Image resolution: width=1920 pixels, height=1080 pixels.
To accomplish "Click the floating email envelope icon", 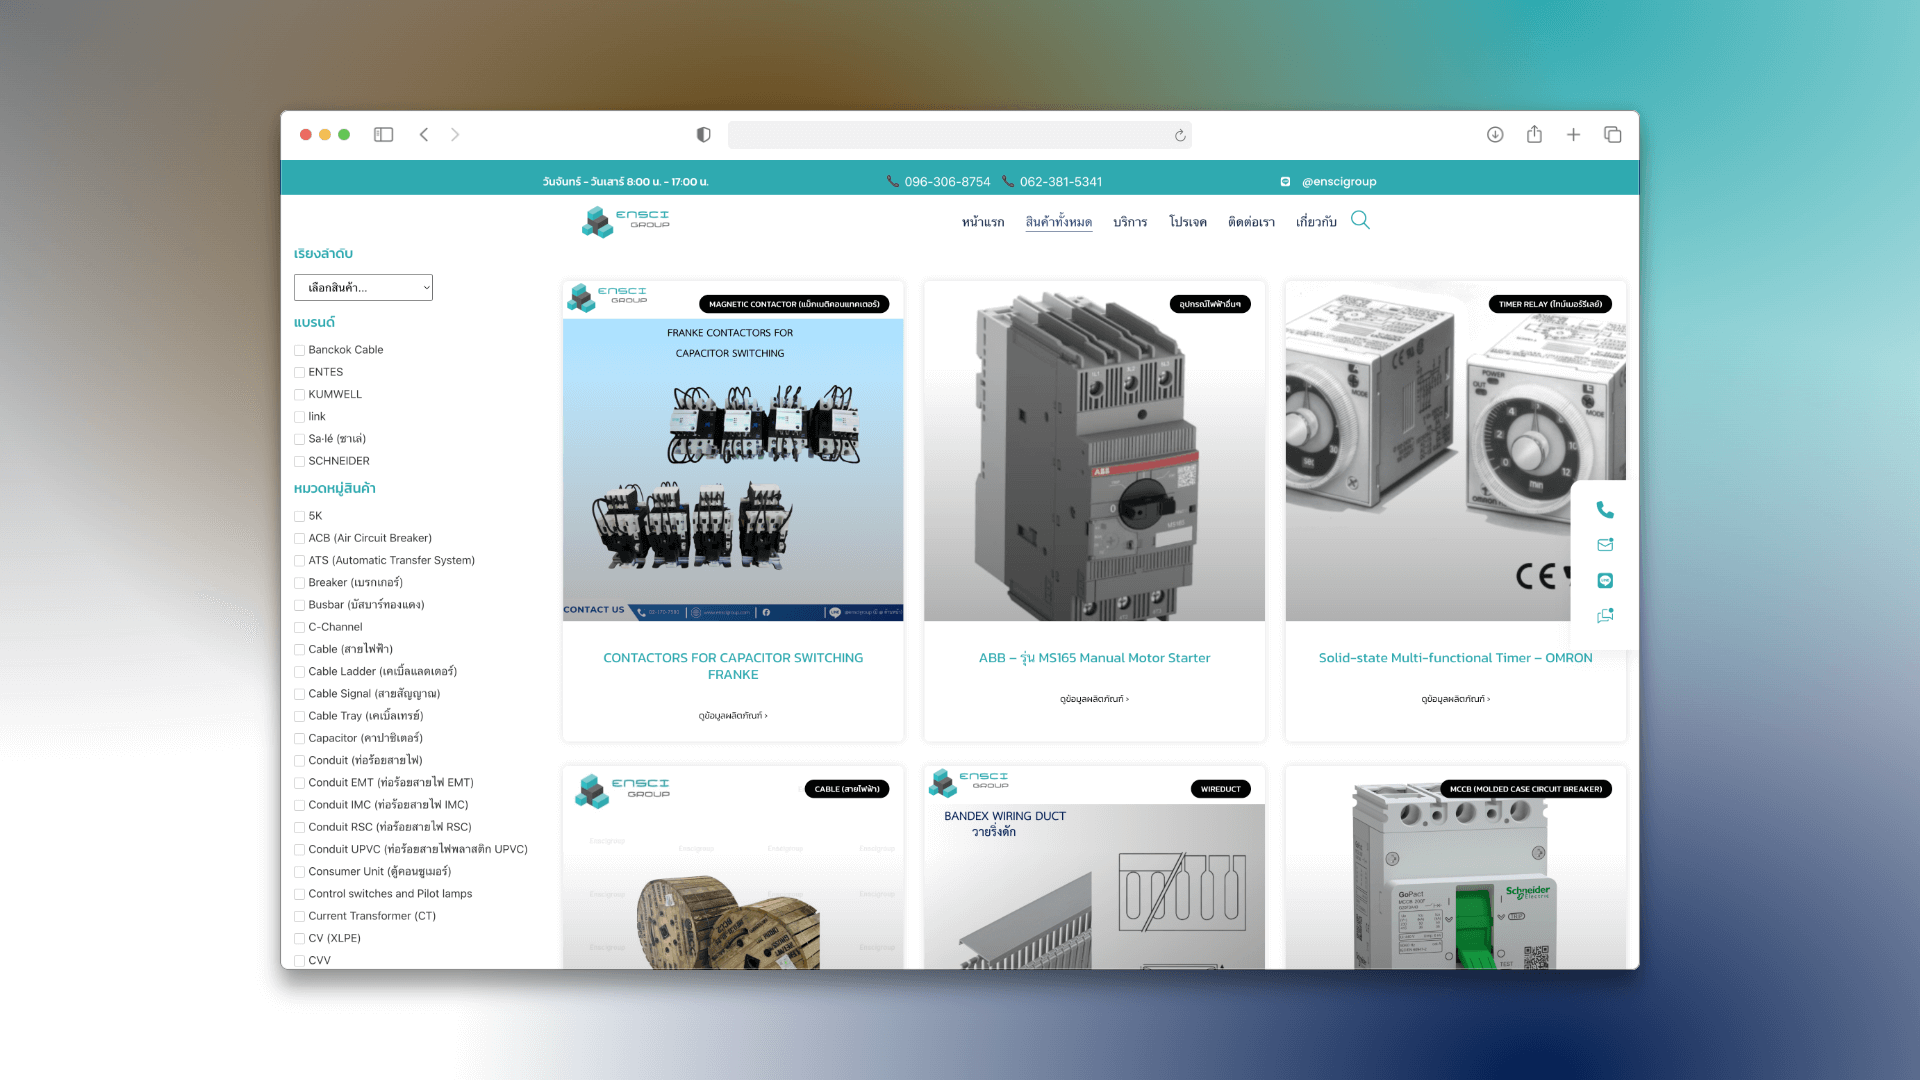I will 1605,545.
